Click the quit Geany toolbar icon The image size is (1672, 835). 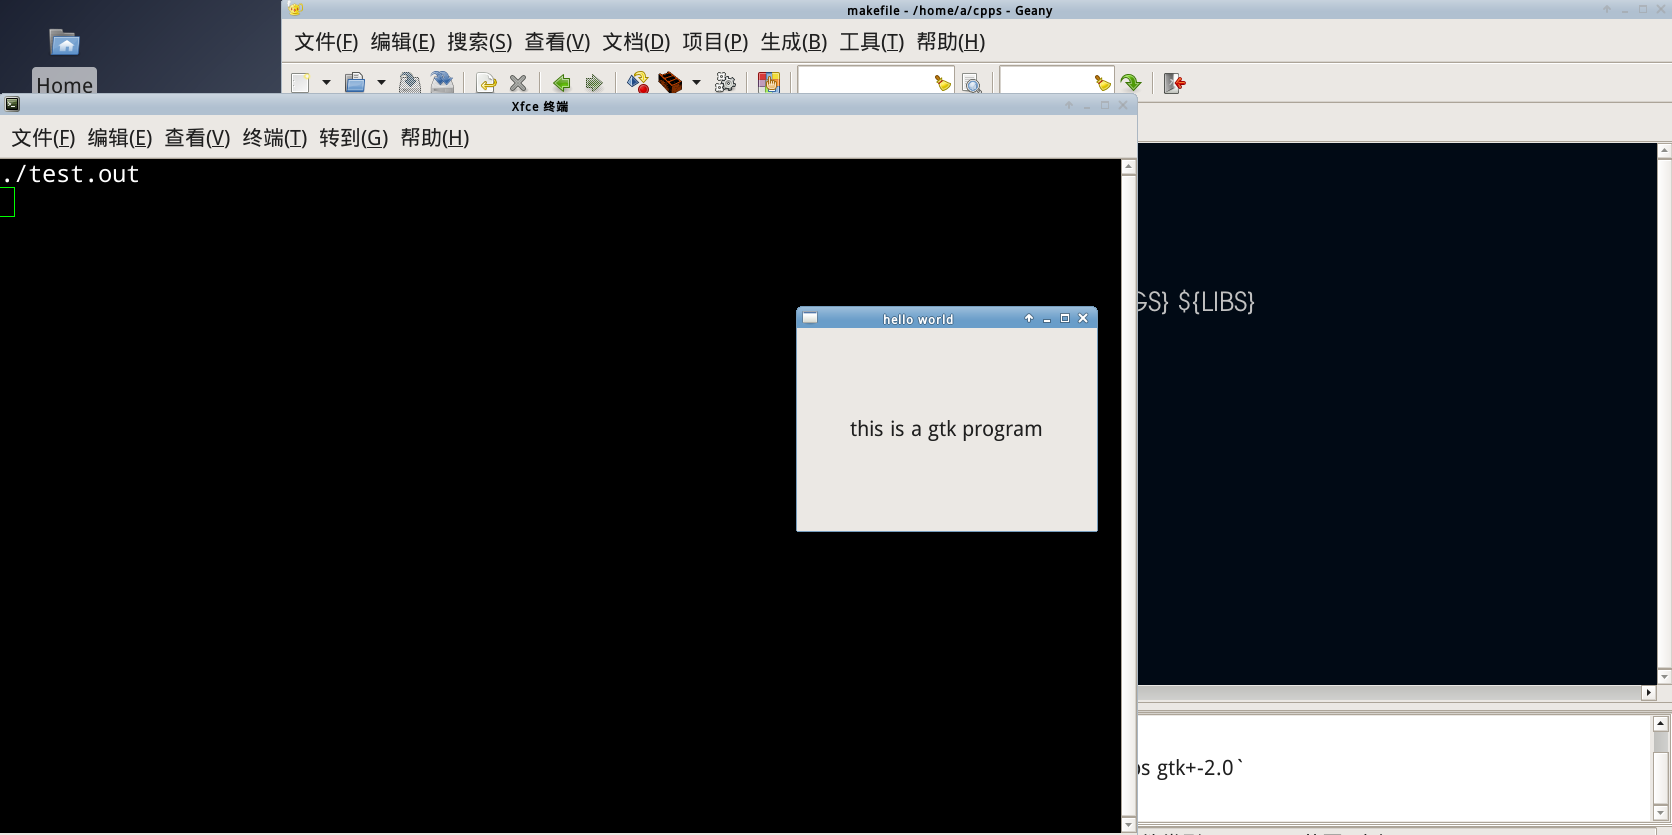click(x=1175, y=83)
